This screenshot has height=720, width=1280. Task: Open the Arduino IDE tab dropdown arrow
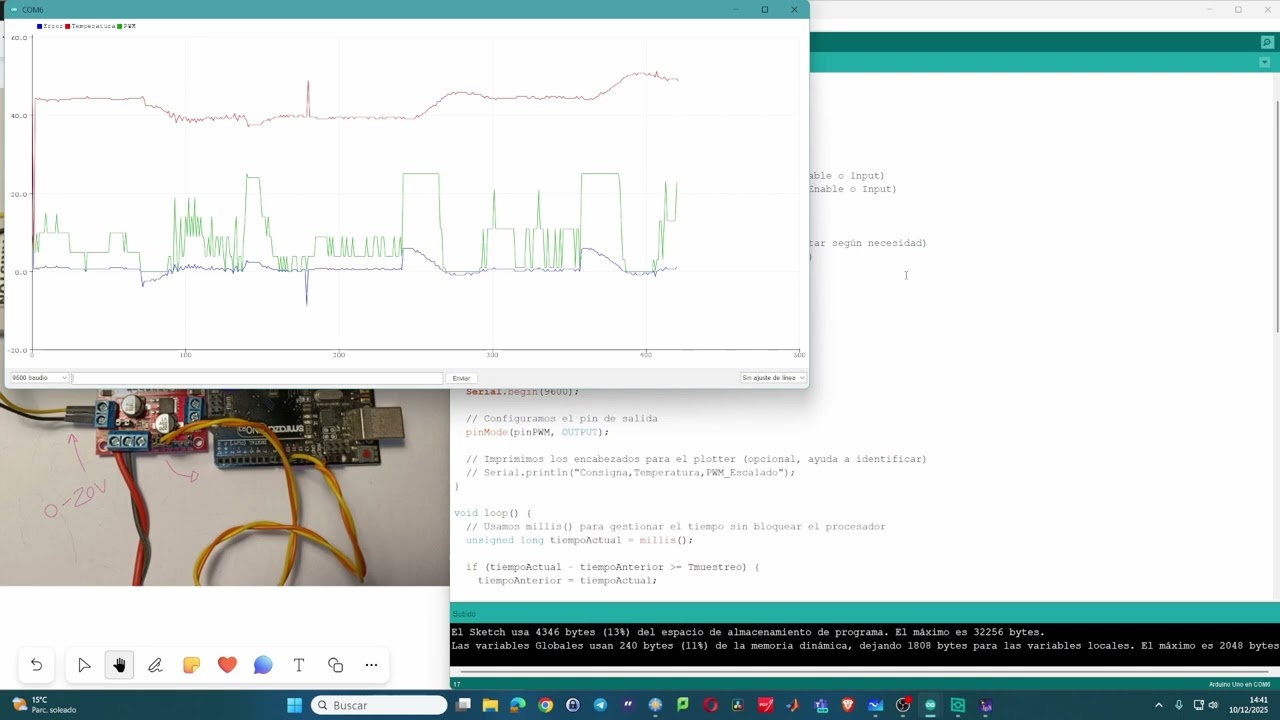(1266, 62)
